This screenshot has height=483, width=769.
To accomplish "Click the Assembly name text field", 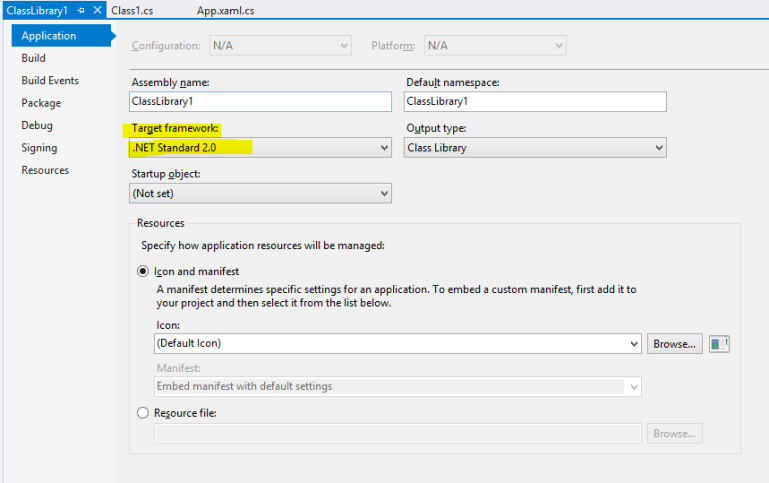I will coord(260,102).
